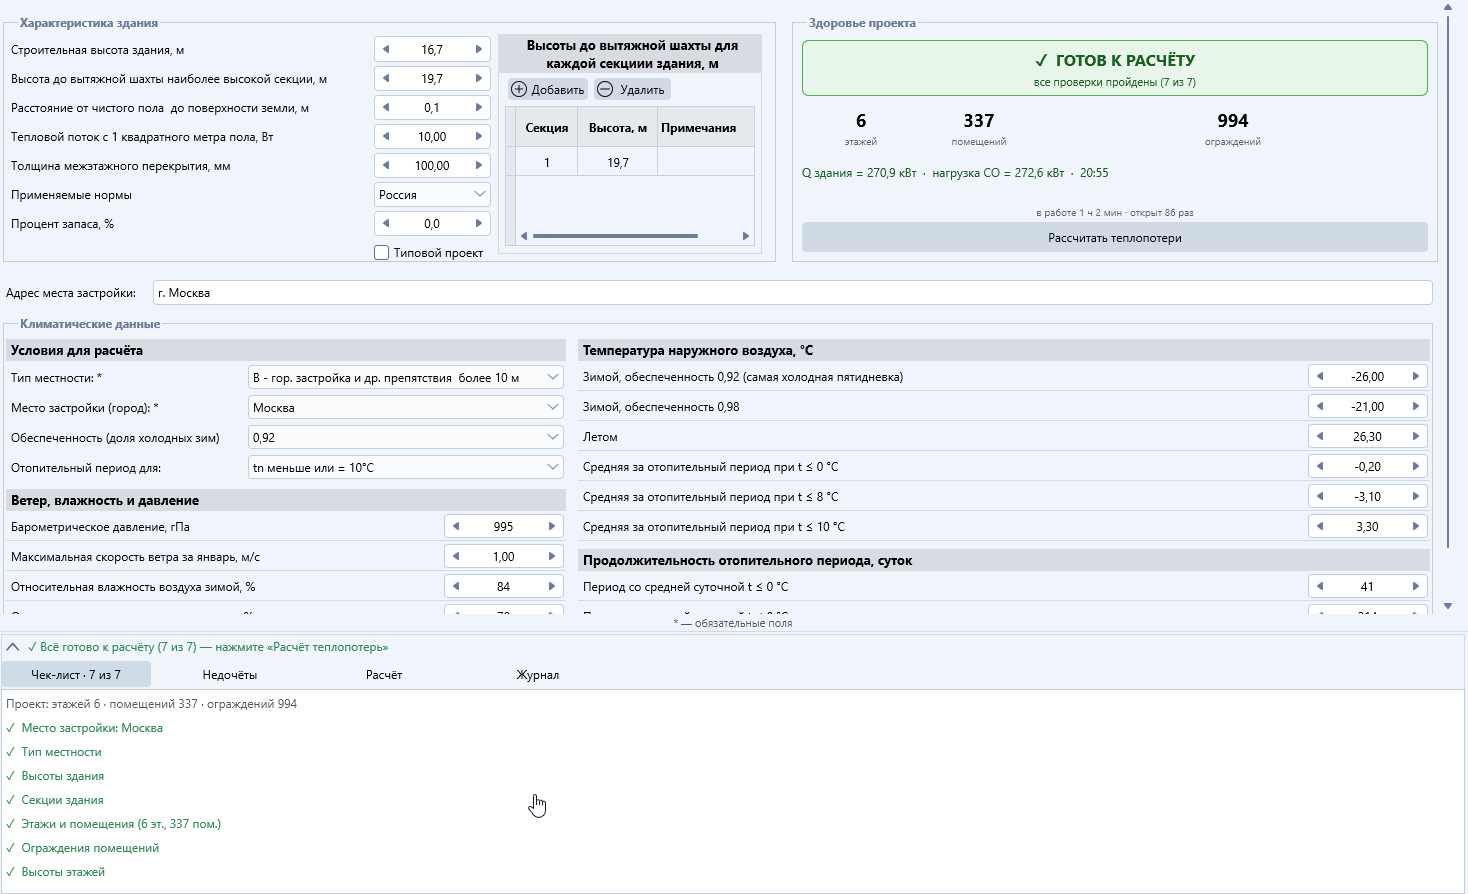Increase Максимальная скорость ветра value
The image size is (1468, 894).
tap(552, 557)
